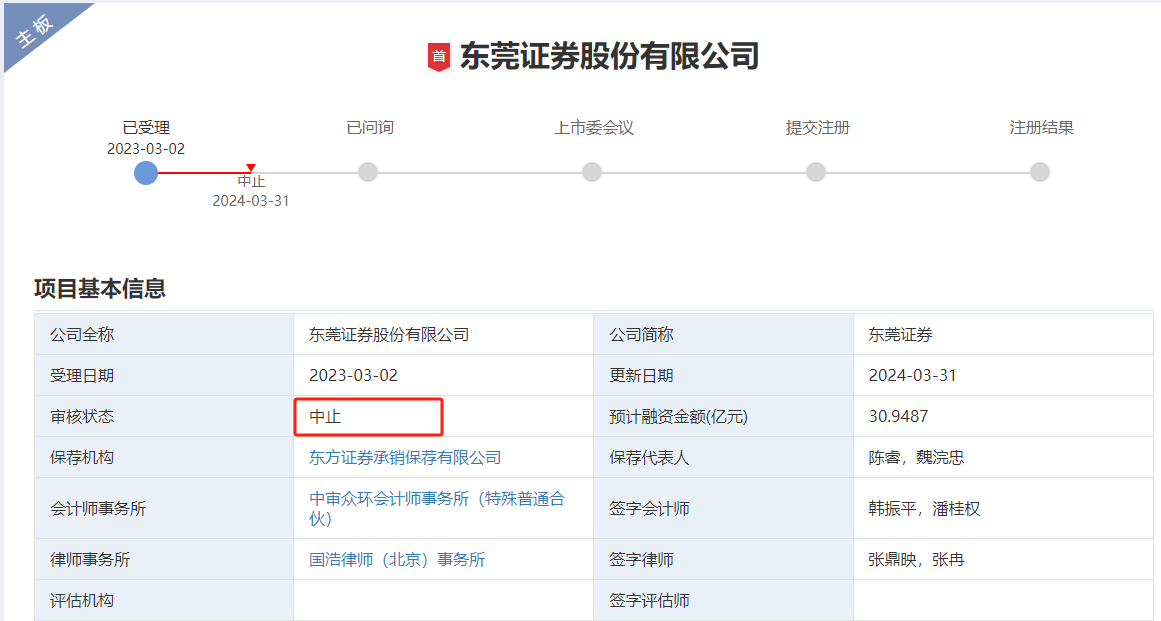Click the 更新日期 value 2024-03-31 in table
This screenshot has height=621, width=1161.
point(912,375)
